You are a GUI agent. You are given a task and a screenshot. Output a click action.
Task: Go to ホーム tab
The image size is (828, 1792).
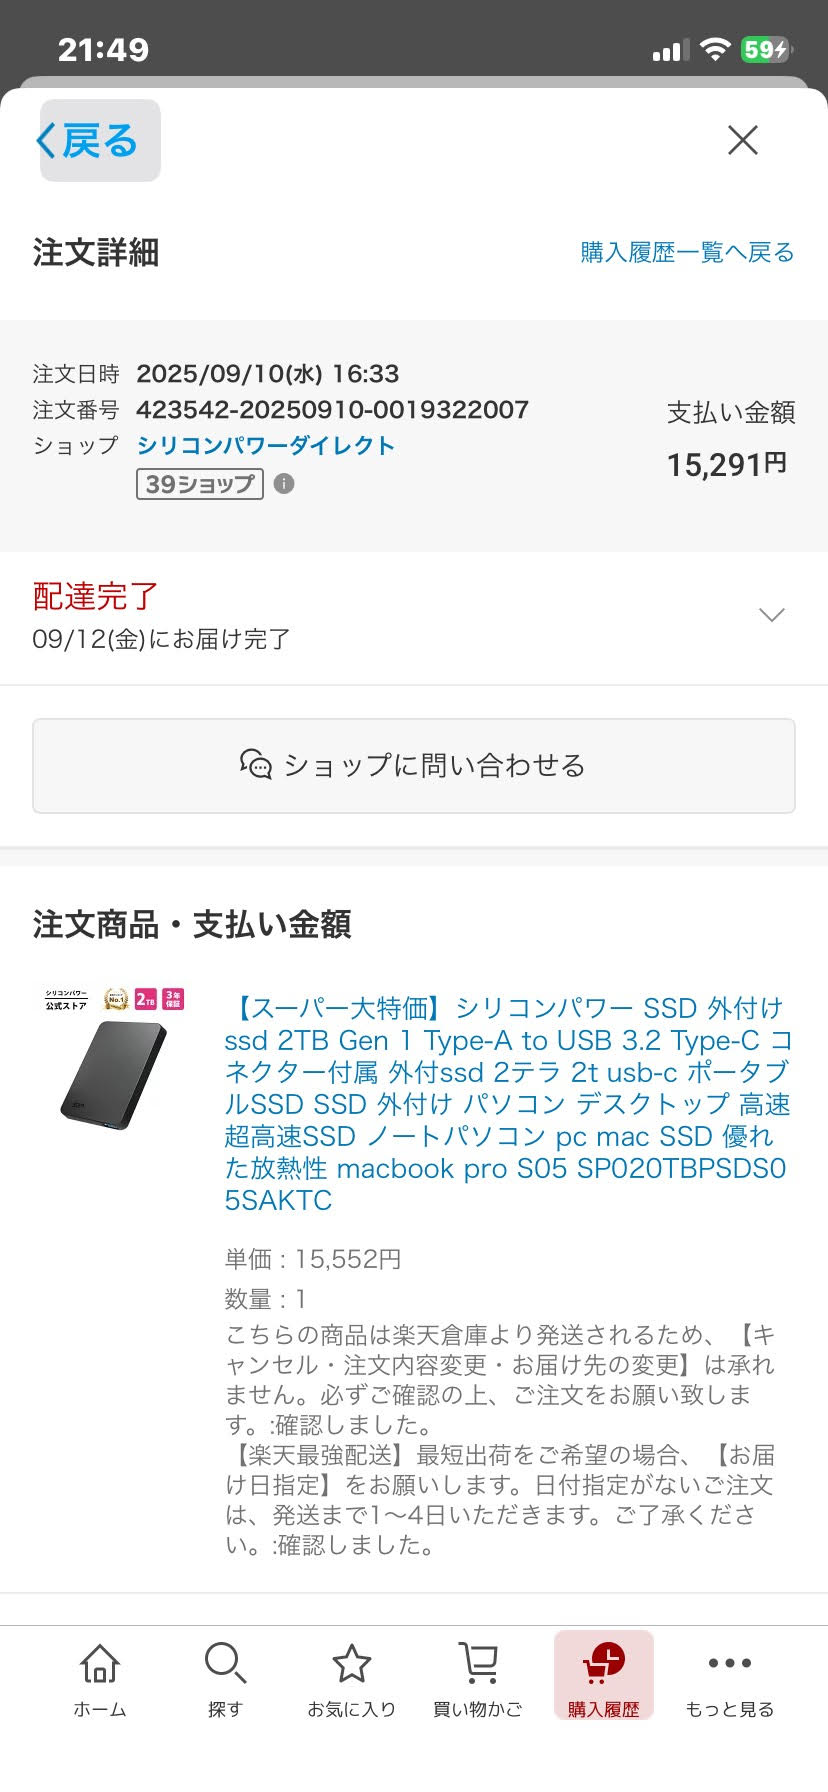pyautogui.click(x=100, y=1709)
